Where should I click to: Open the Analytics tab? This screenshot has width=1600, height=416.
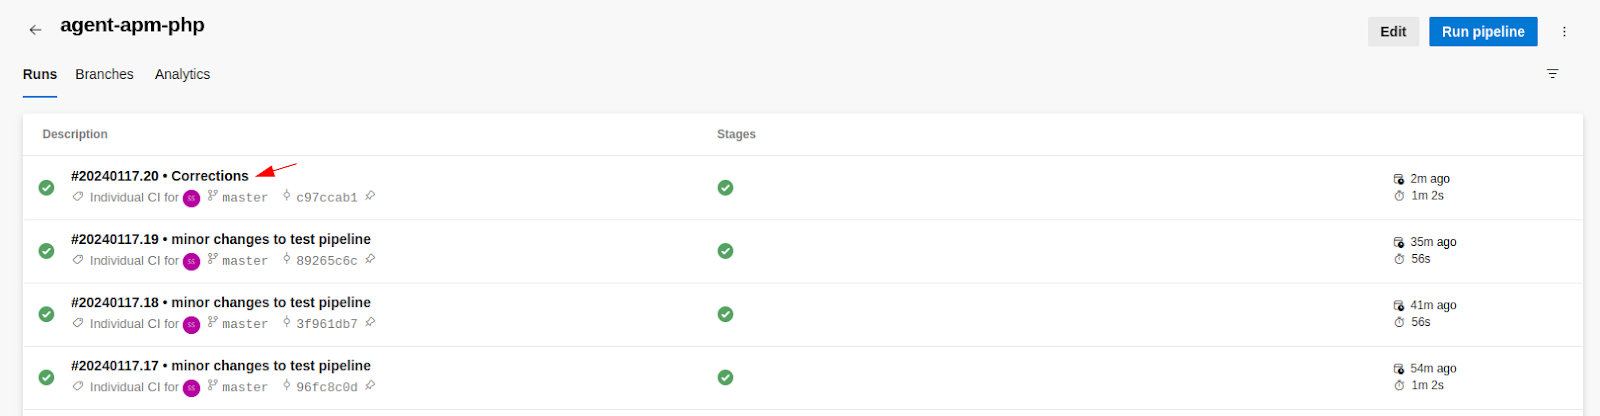coord(182,74)
